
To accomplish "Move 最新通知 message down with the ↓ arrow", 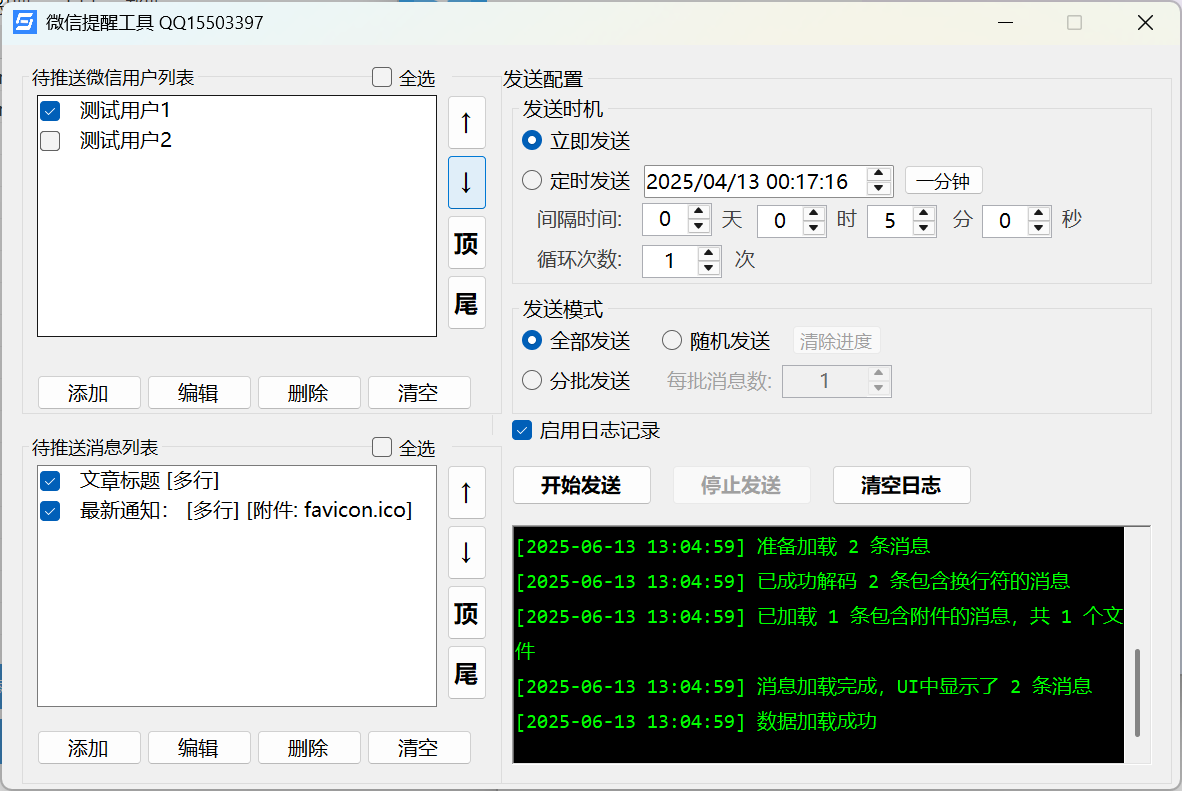I will coord(466,552).
